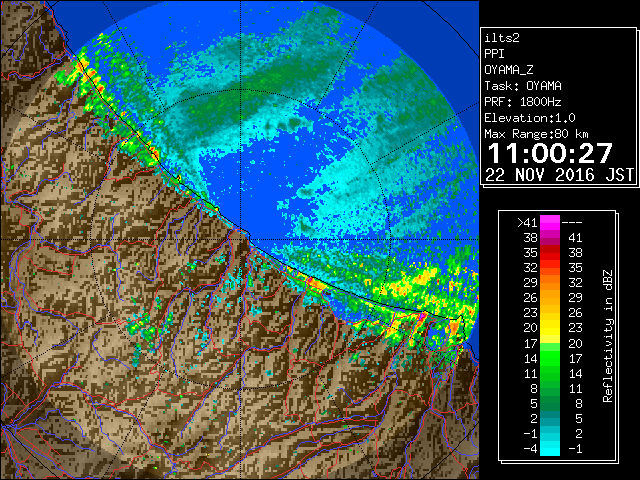Click the PPI scan type label
This screenshot has width=640, height=480.
(x=494, y=54)
